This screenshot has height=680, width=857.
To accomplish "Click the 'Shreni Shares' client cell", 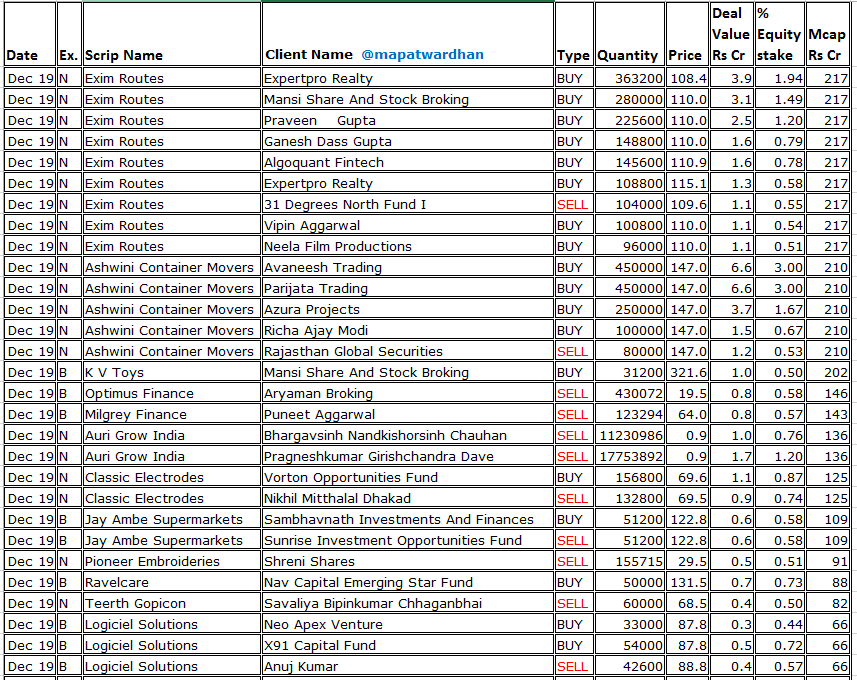I will [408, 561].
